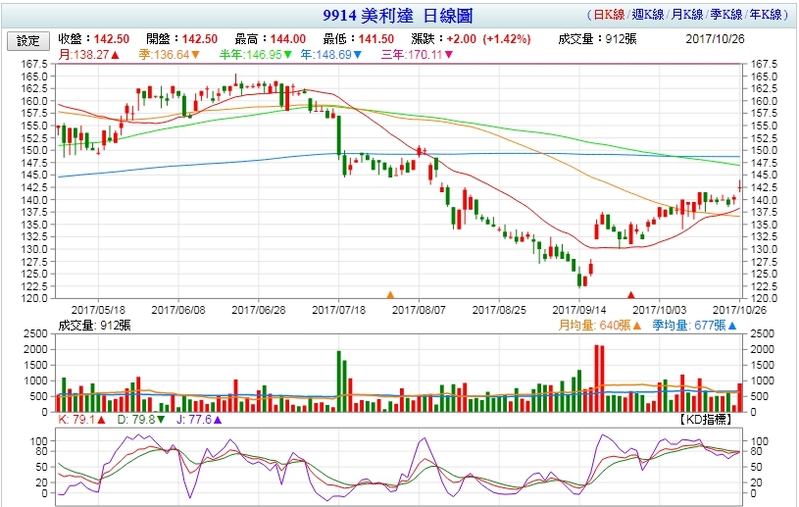This screenshot has height=507, width=799.
Task: Click the 最低 141.50 low price
Action: 358,39
